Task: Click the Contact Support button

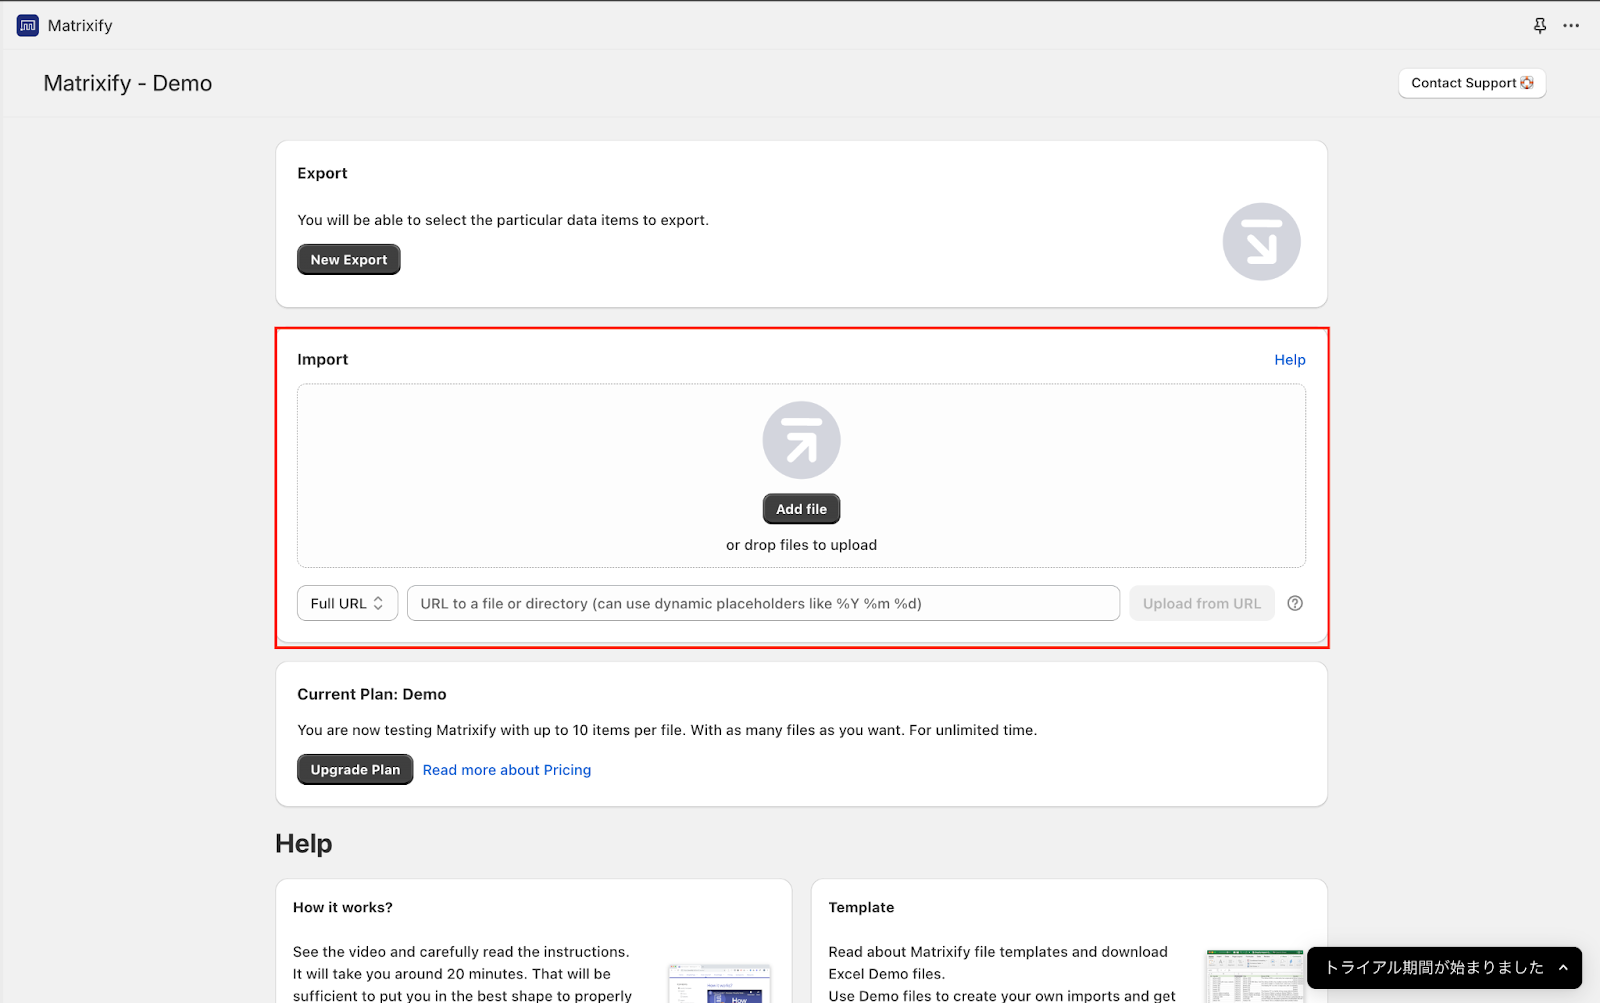Action: pos(1472,83)
